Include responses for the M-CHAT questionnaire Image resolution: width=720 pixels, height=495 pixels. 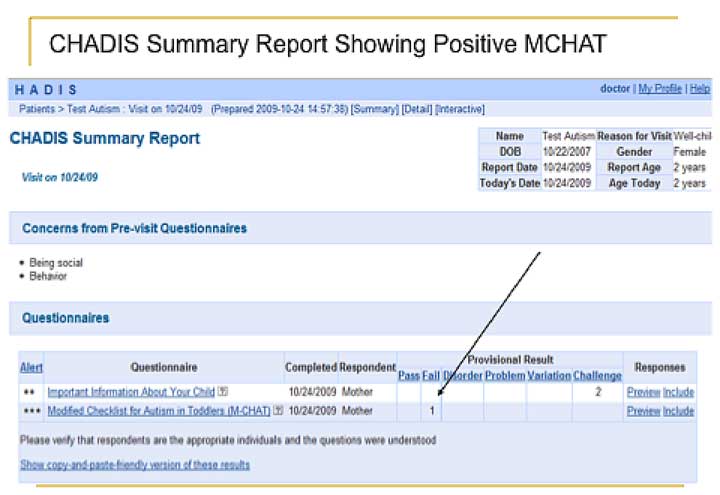(679, 410)
